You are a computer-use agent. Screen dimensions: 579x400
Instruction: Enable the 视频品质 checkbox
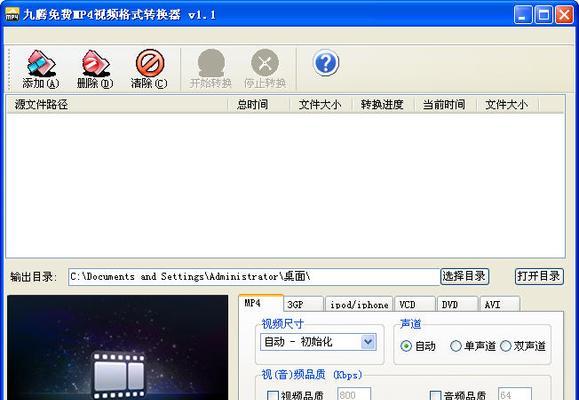pos(273,396)
